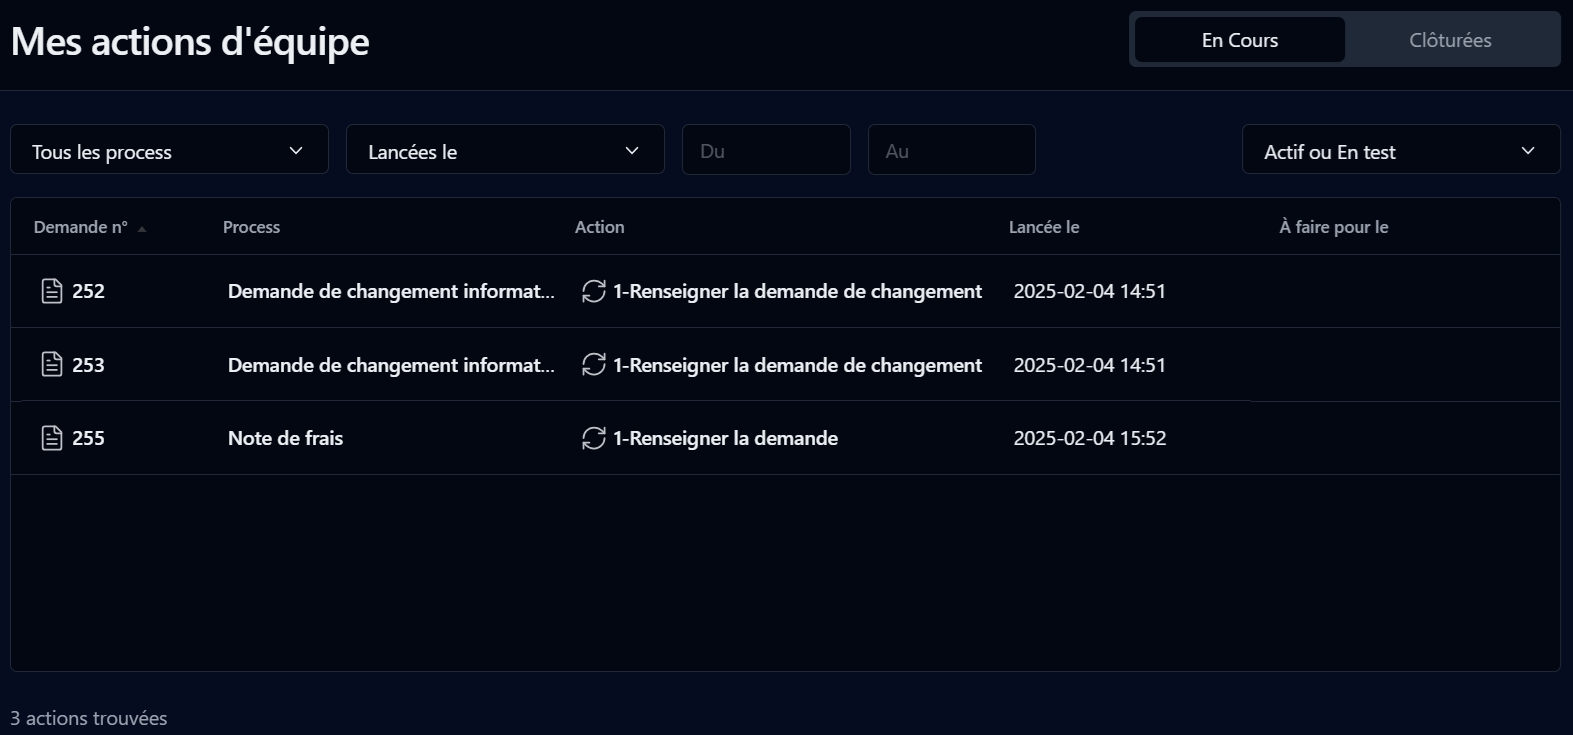Click the sort arrow next to Demande n°
The height and width of the screenshot is (735, 1573).
tap(142, 229)
